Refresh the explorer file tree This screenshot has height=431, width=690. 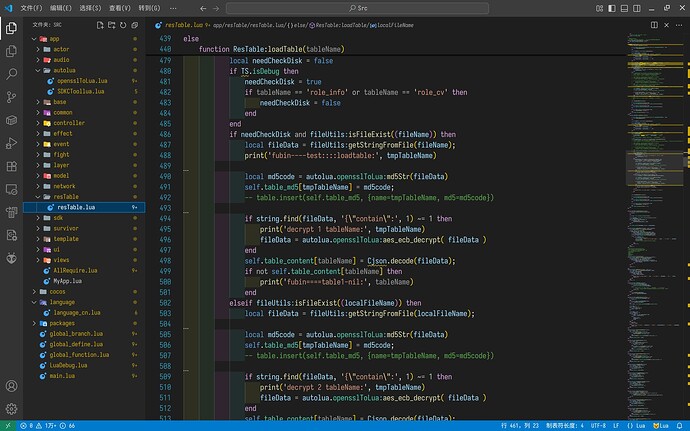[123, 25]
